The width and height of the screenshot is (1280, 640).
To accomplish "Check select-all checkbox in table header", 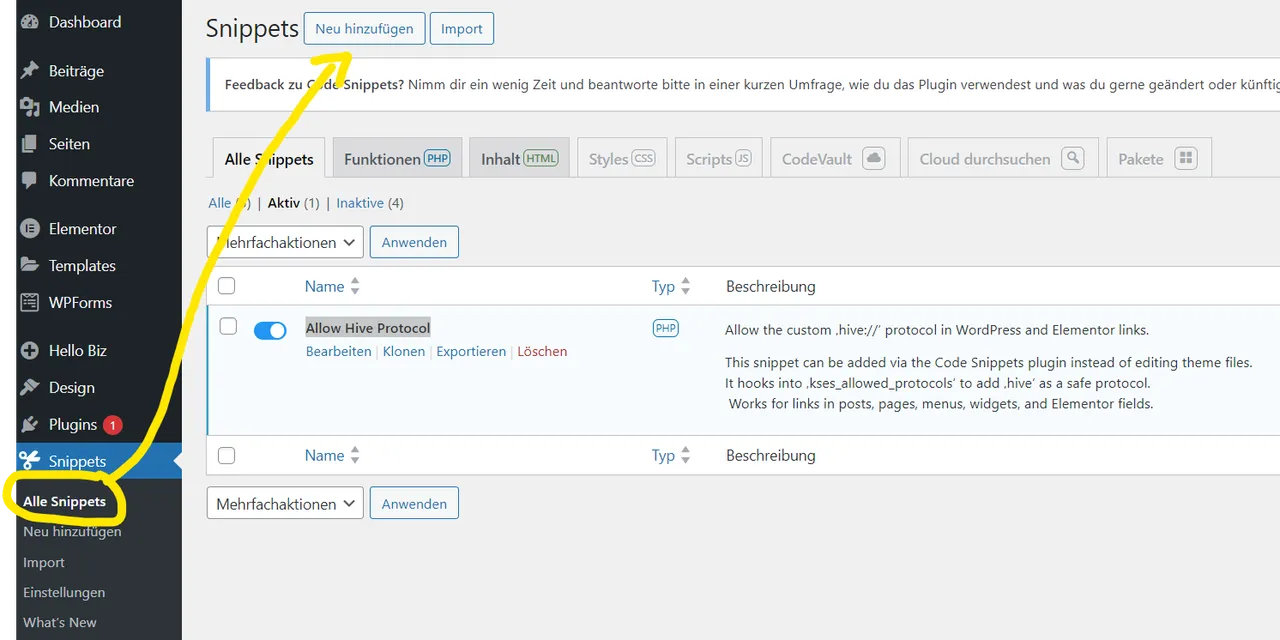I will 227,286.
